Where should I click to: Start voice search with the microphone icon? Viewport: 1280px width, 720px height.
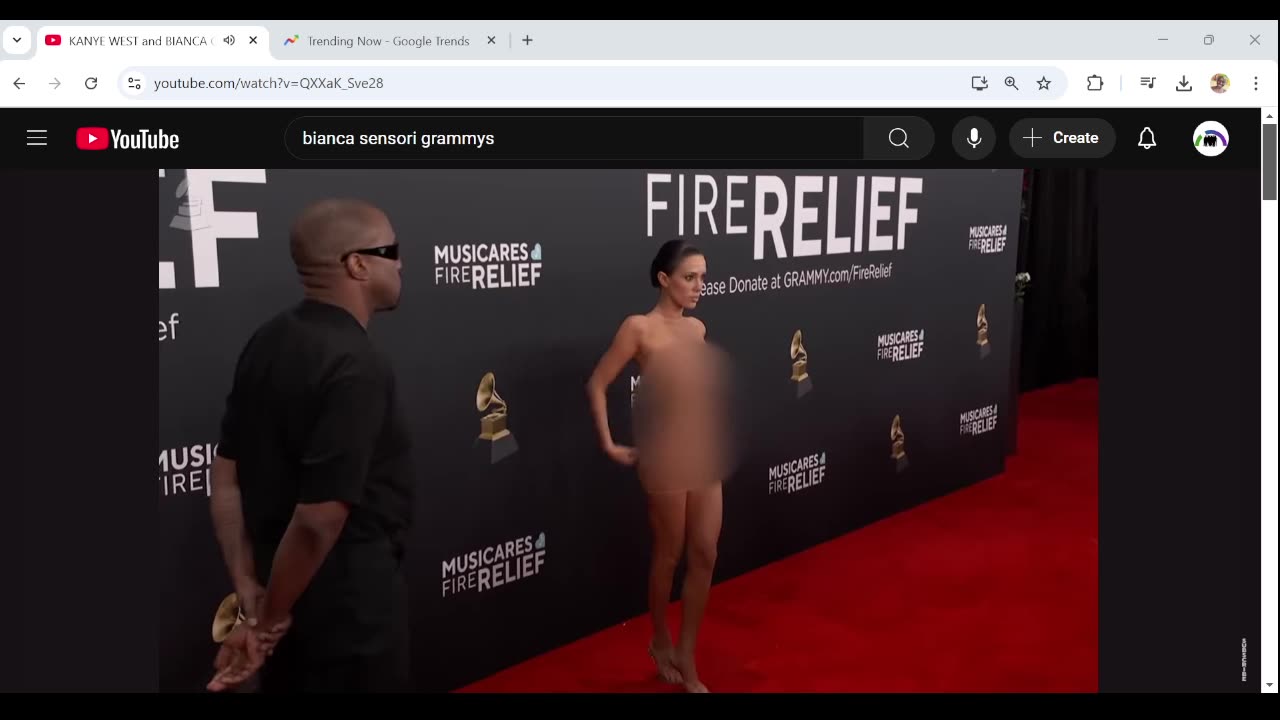(974, 138)
